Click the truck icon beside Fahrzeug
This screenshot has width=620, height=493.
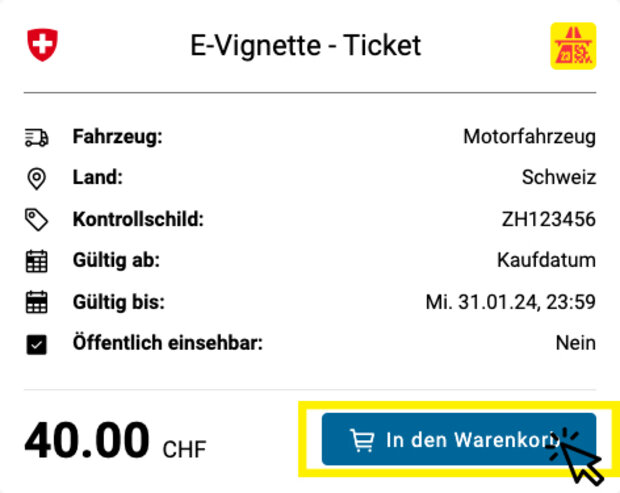coord(36,137)
